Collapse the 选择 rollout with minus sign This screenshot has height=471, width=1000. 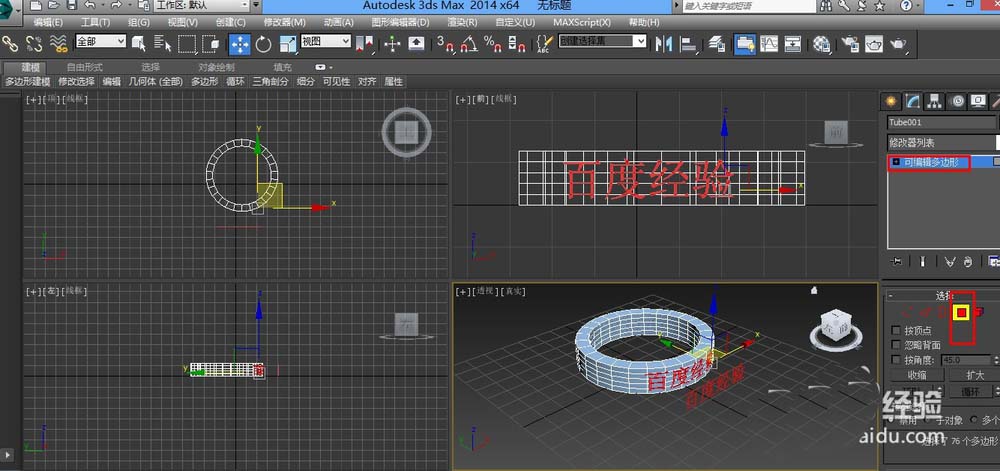point(890,296)
